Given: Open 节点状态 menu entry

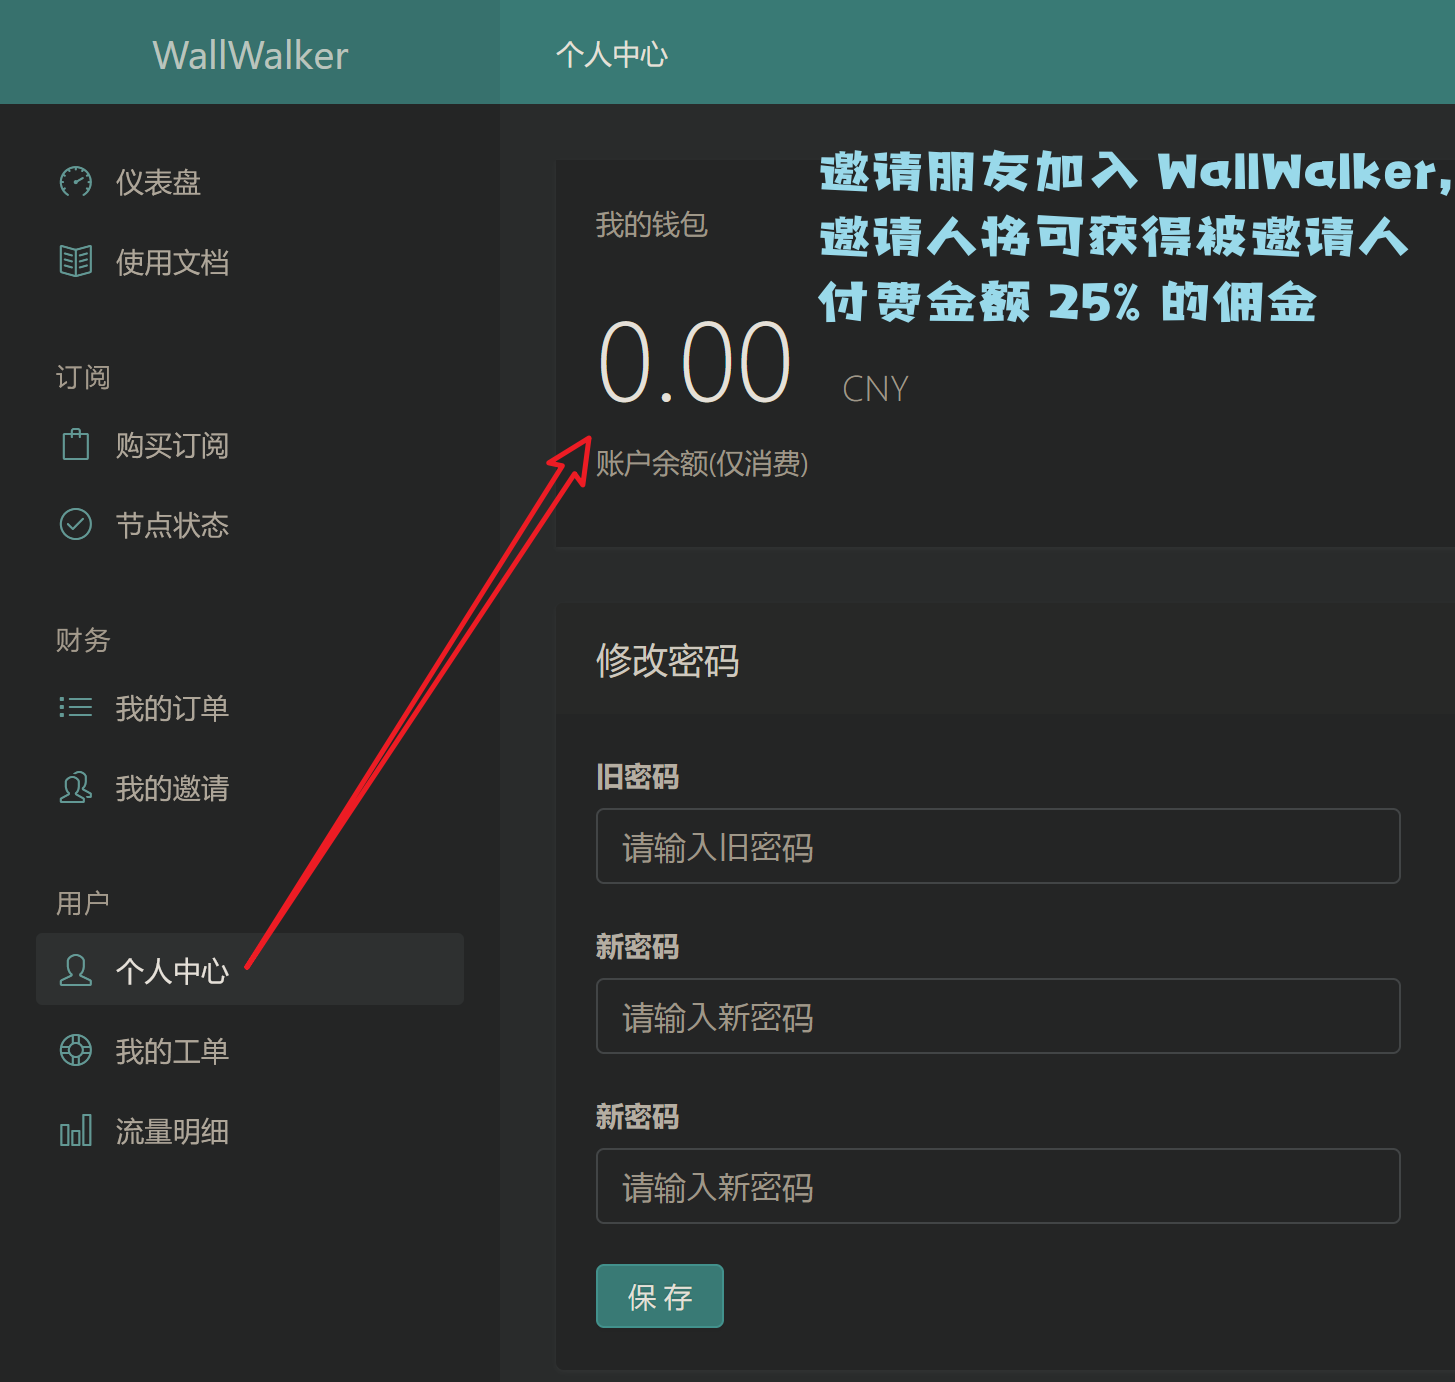Looking at the screenshot, I should point(172,526).
